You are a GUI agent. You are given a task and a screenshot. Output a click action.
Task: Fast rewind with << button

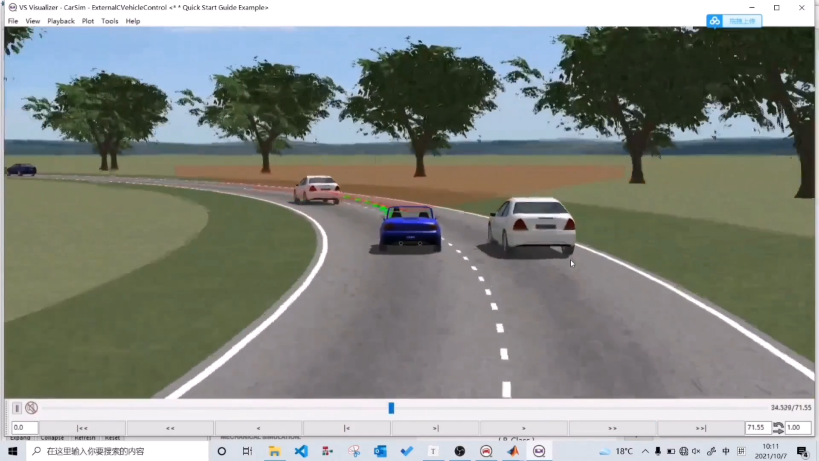pos(170,428)
